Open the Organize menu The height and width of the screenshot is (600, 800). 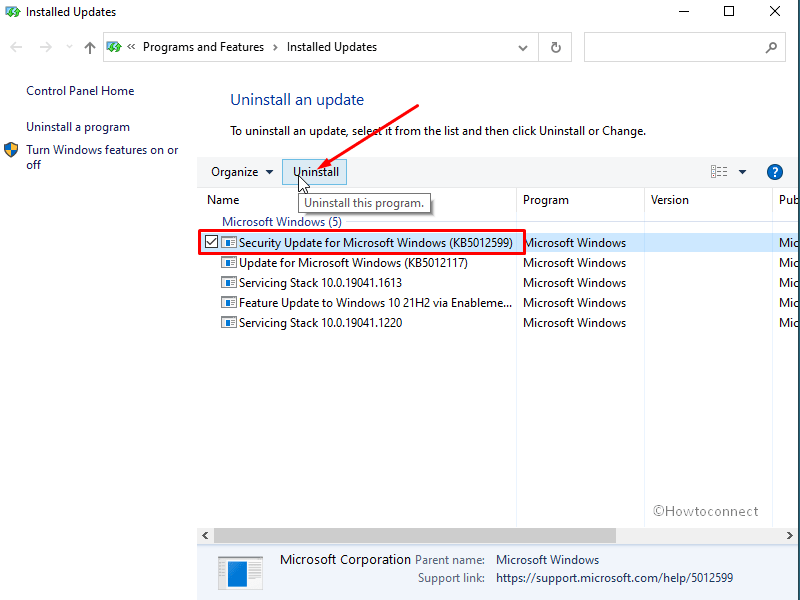[242, 172]
